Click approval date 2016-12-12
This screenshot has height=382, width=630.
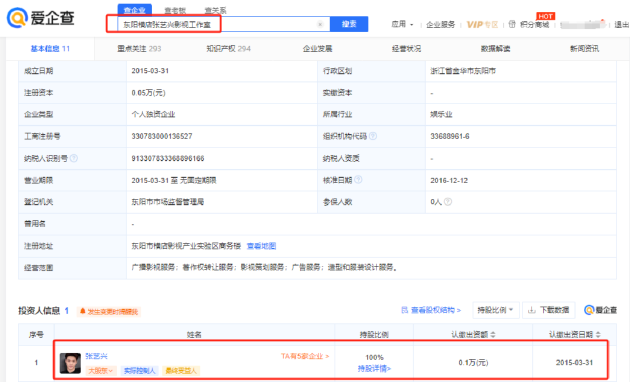coord(449,180)
